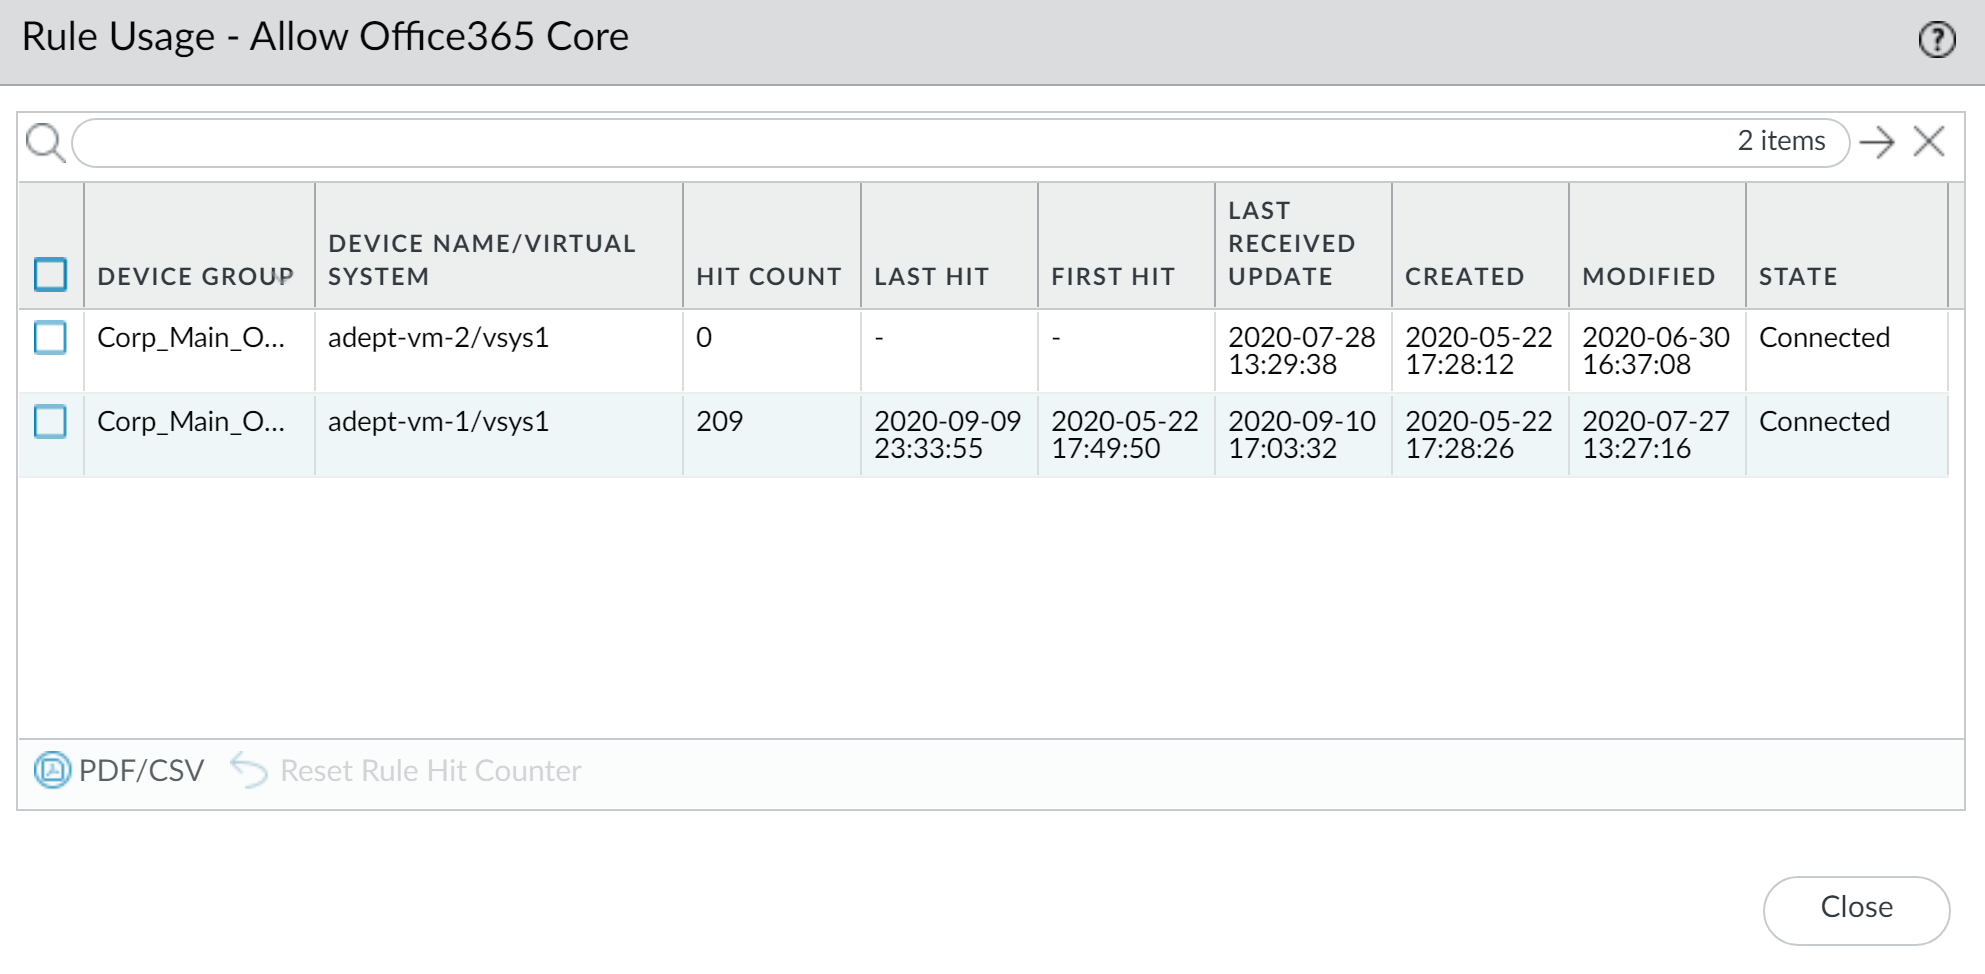Apply filter with the arrow icon
The height and width of the screenshot is (974, 1985).
(x=1877, y=142)
